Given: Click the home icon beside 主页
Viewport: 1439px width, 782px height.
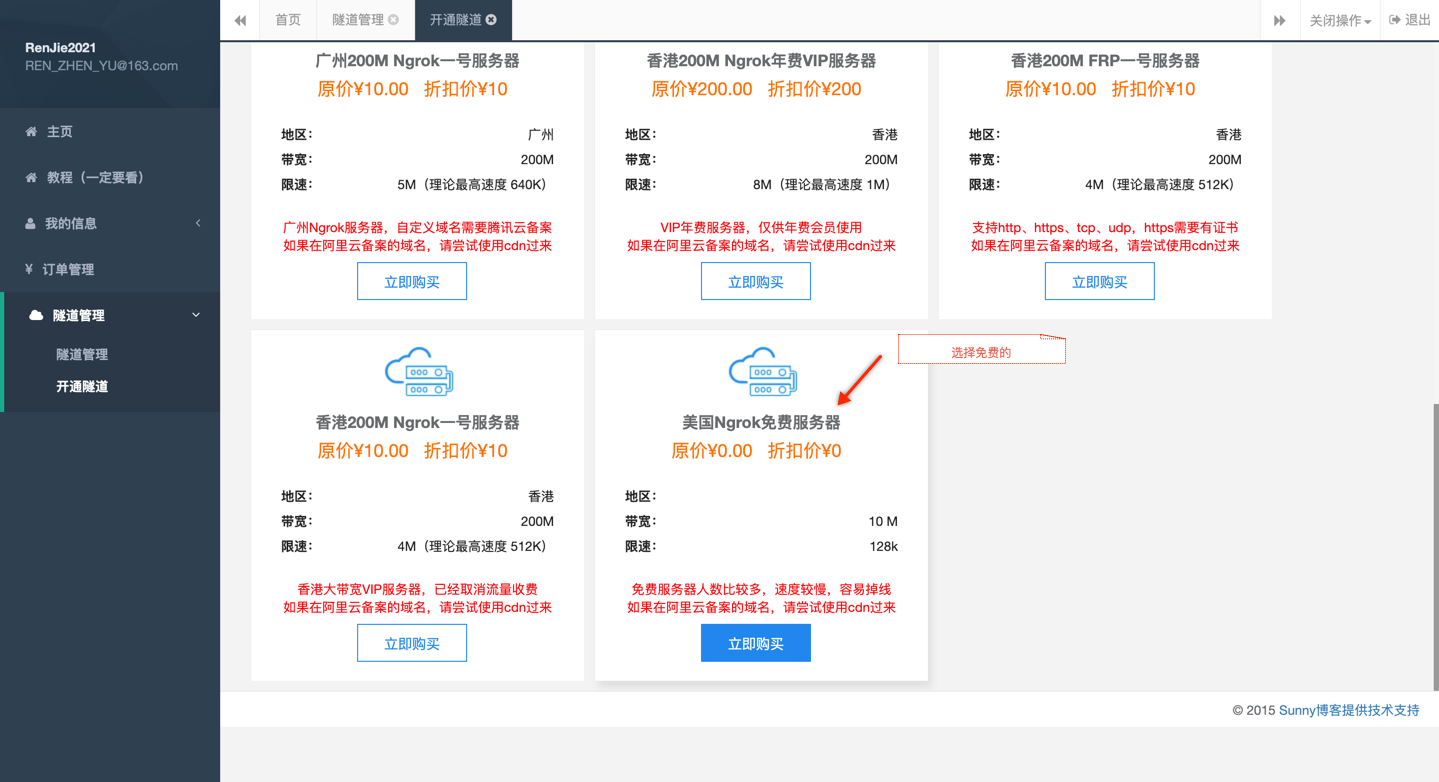Looking at the screenshot, I should click(x=31, y=132).
